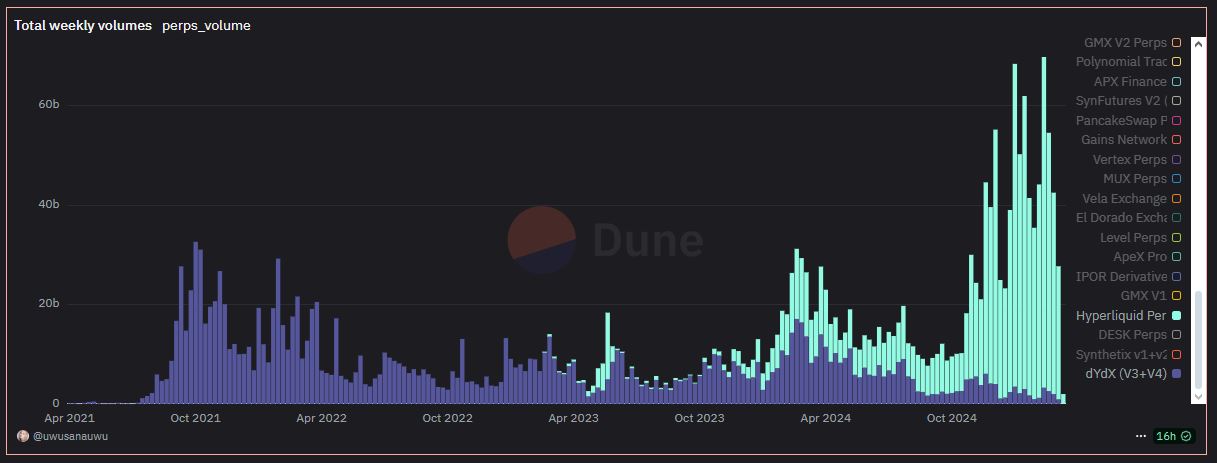Click the uwusanauwu user avatar
The height and width of the screenshot is (463, 1217).
[x=23, y=436]
